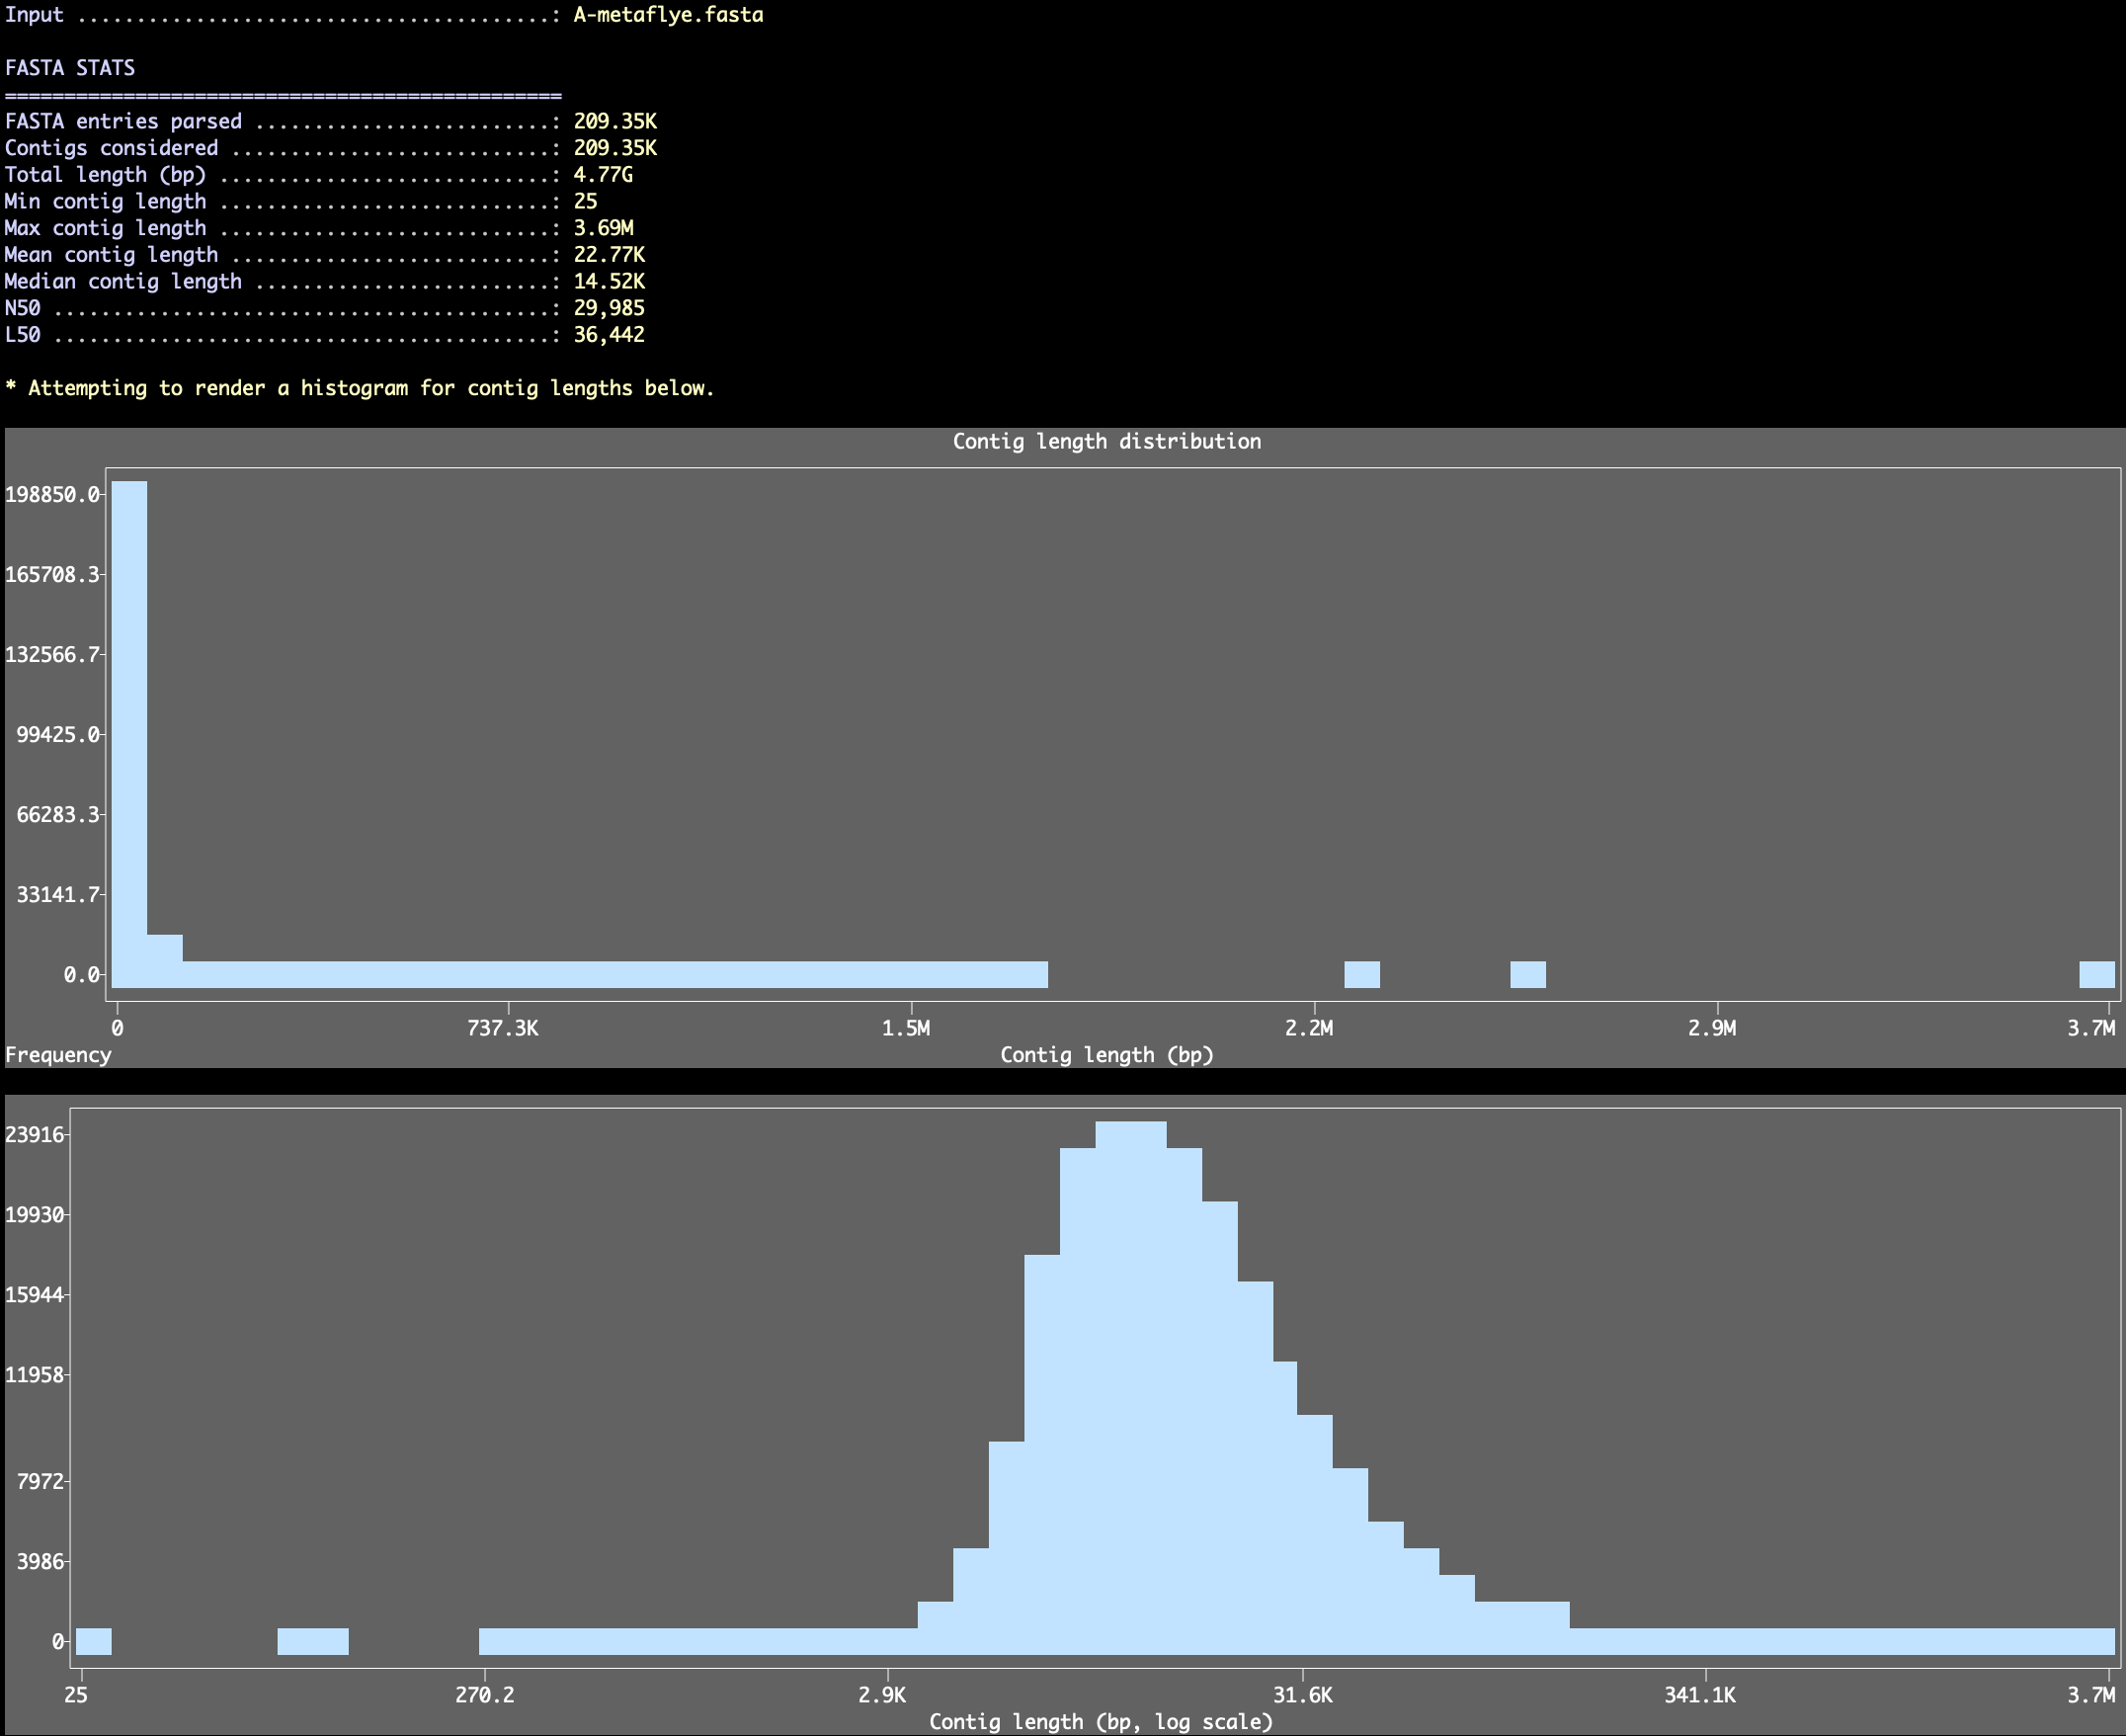Image resolution: width=2126 pixels, height=1736 pixels.
Task: Click the leftmost bar at 25 bp
Action: [x=93, y=1641]
